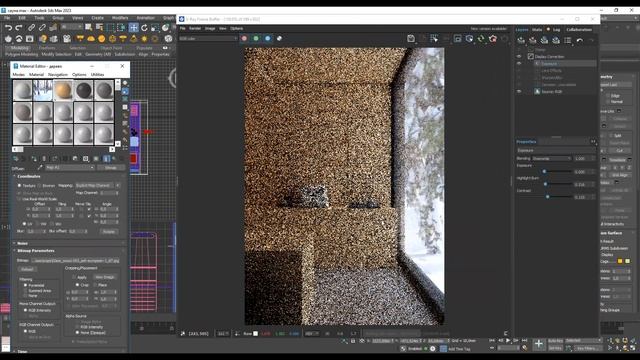The height and width of the screenshot is (360, 640).
Task: Select the Link tool icon
Action: click(x=31, y=28)
